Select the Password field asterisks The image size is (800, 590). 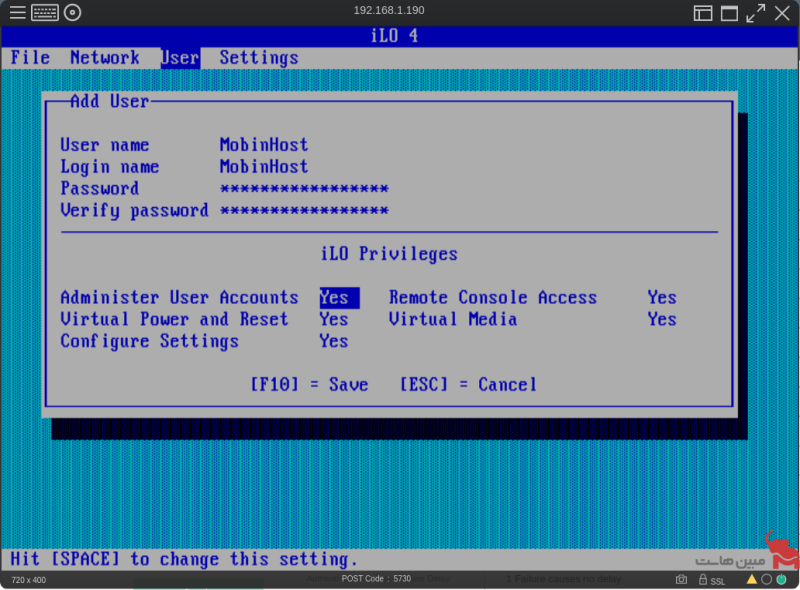point(304,189)
